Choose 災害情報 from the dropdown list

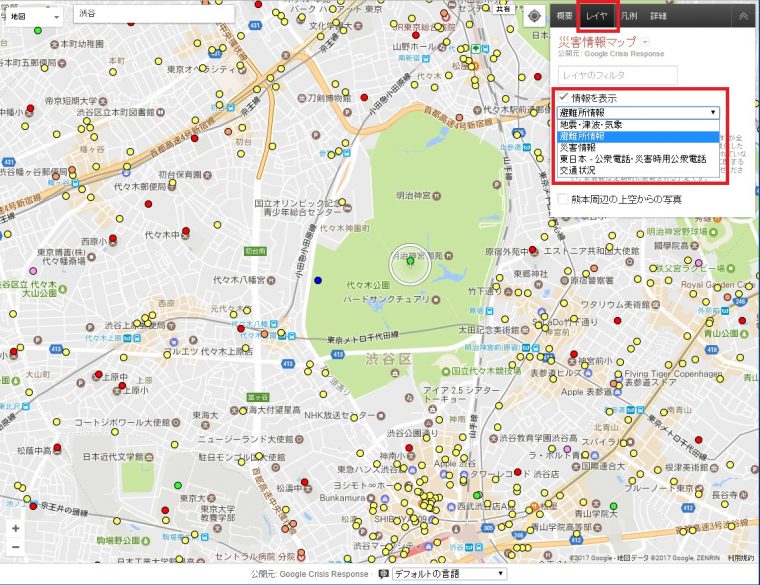click(x=638, y=148)
